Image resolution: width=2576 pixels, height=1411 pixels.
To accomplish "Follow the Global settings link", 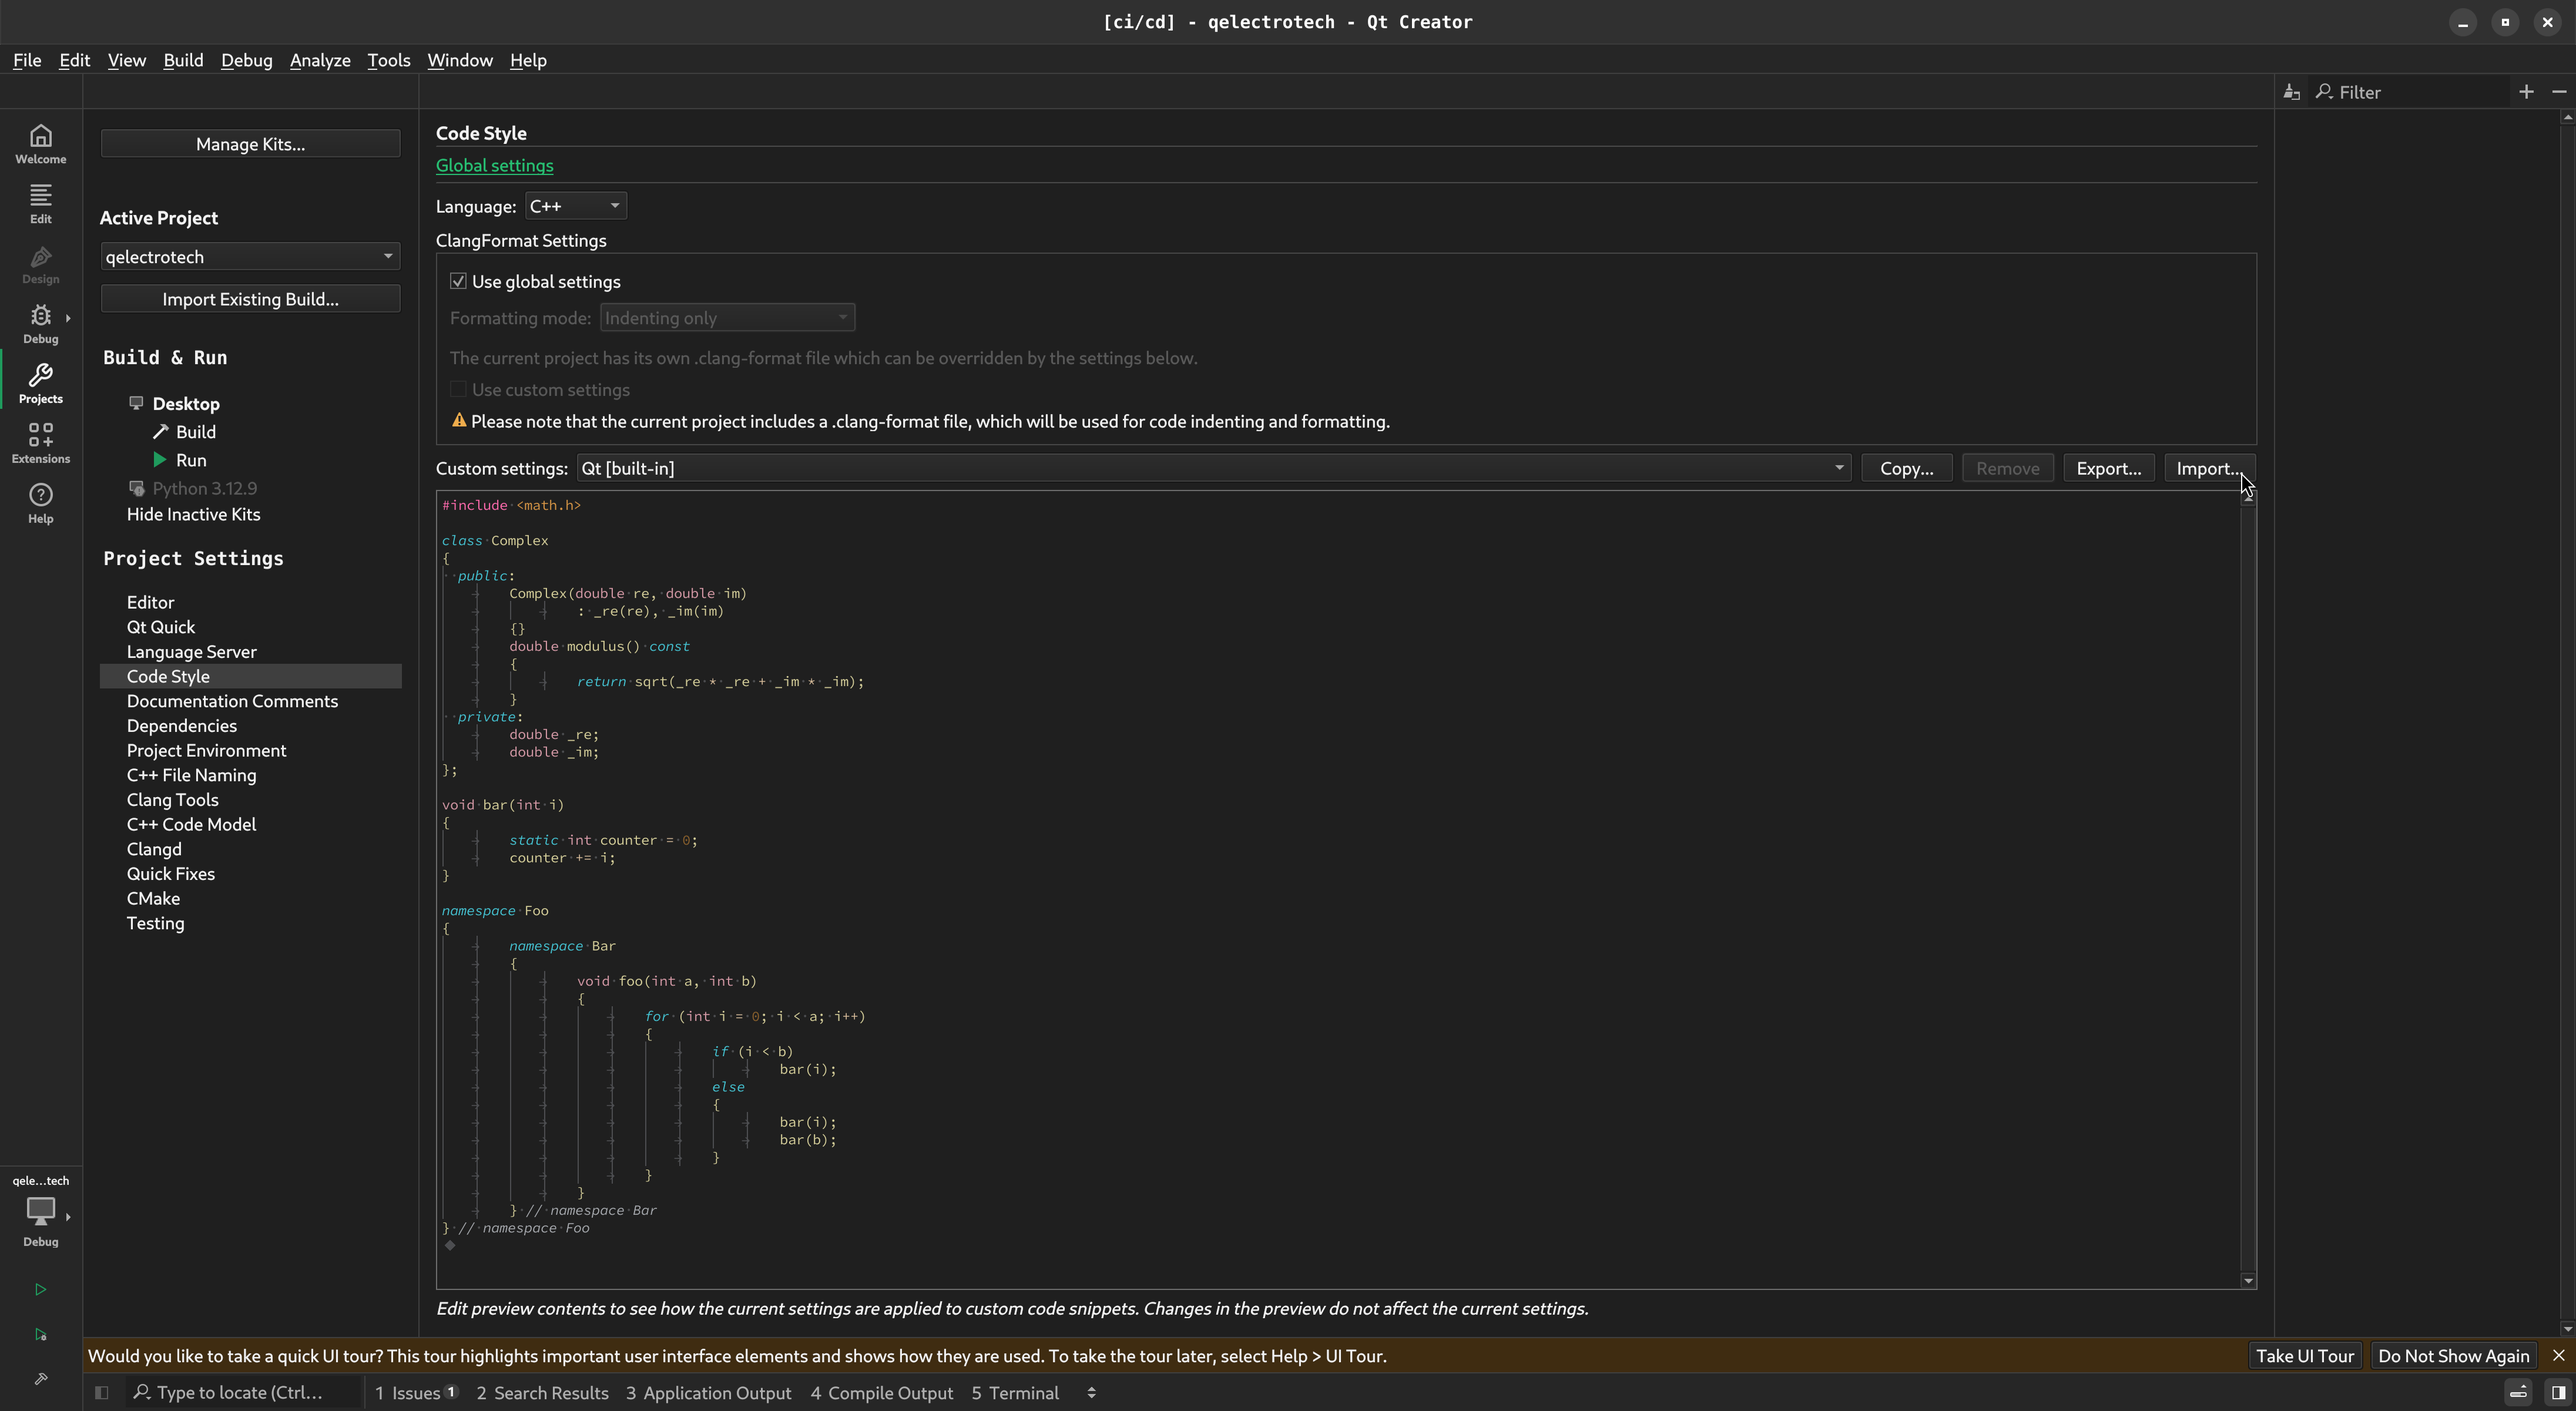I will click(x=494, y=166).
